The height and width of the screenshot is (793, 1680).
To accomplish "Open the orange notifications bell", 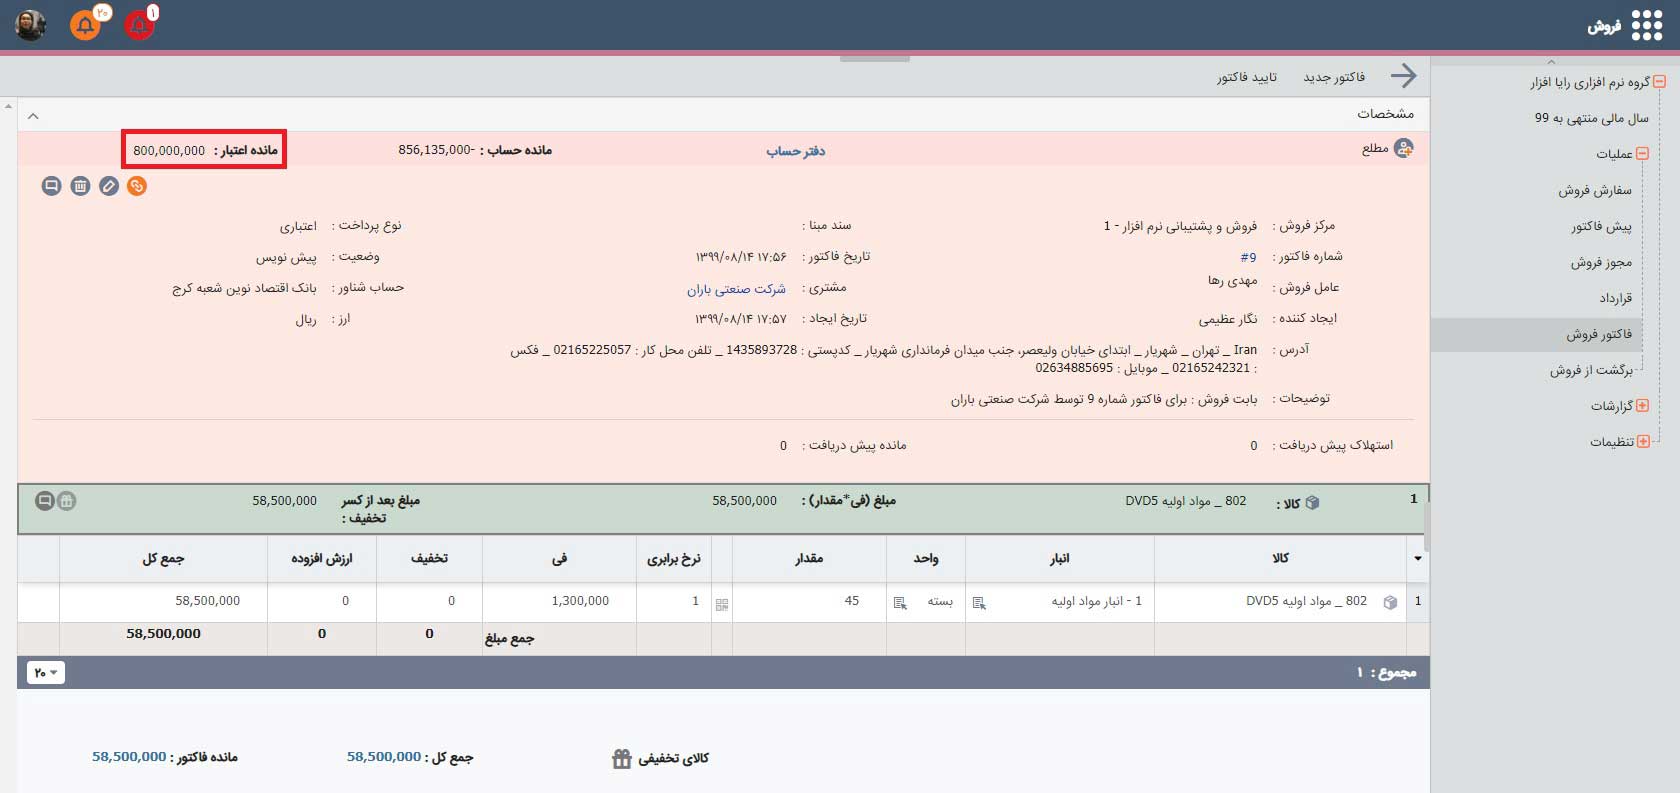I will click(x=86, y=25).
